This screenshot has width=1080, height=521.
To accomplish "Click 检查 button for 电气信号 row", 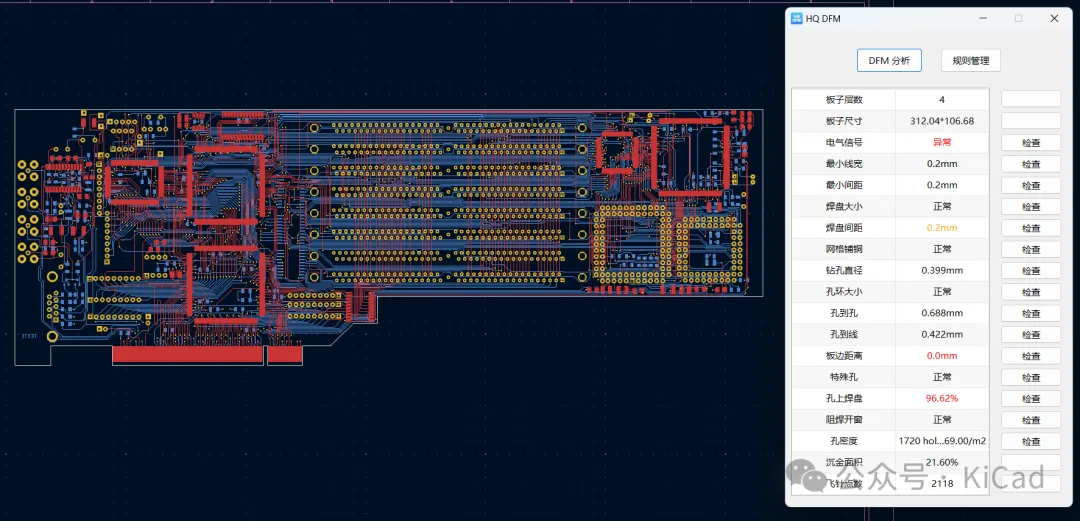I will [1030, 143].
